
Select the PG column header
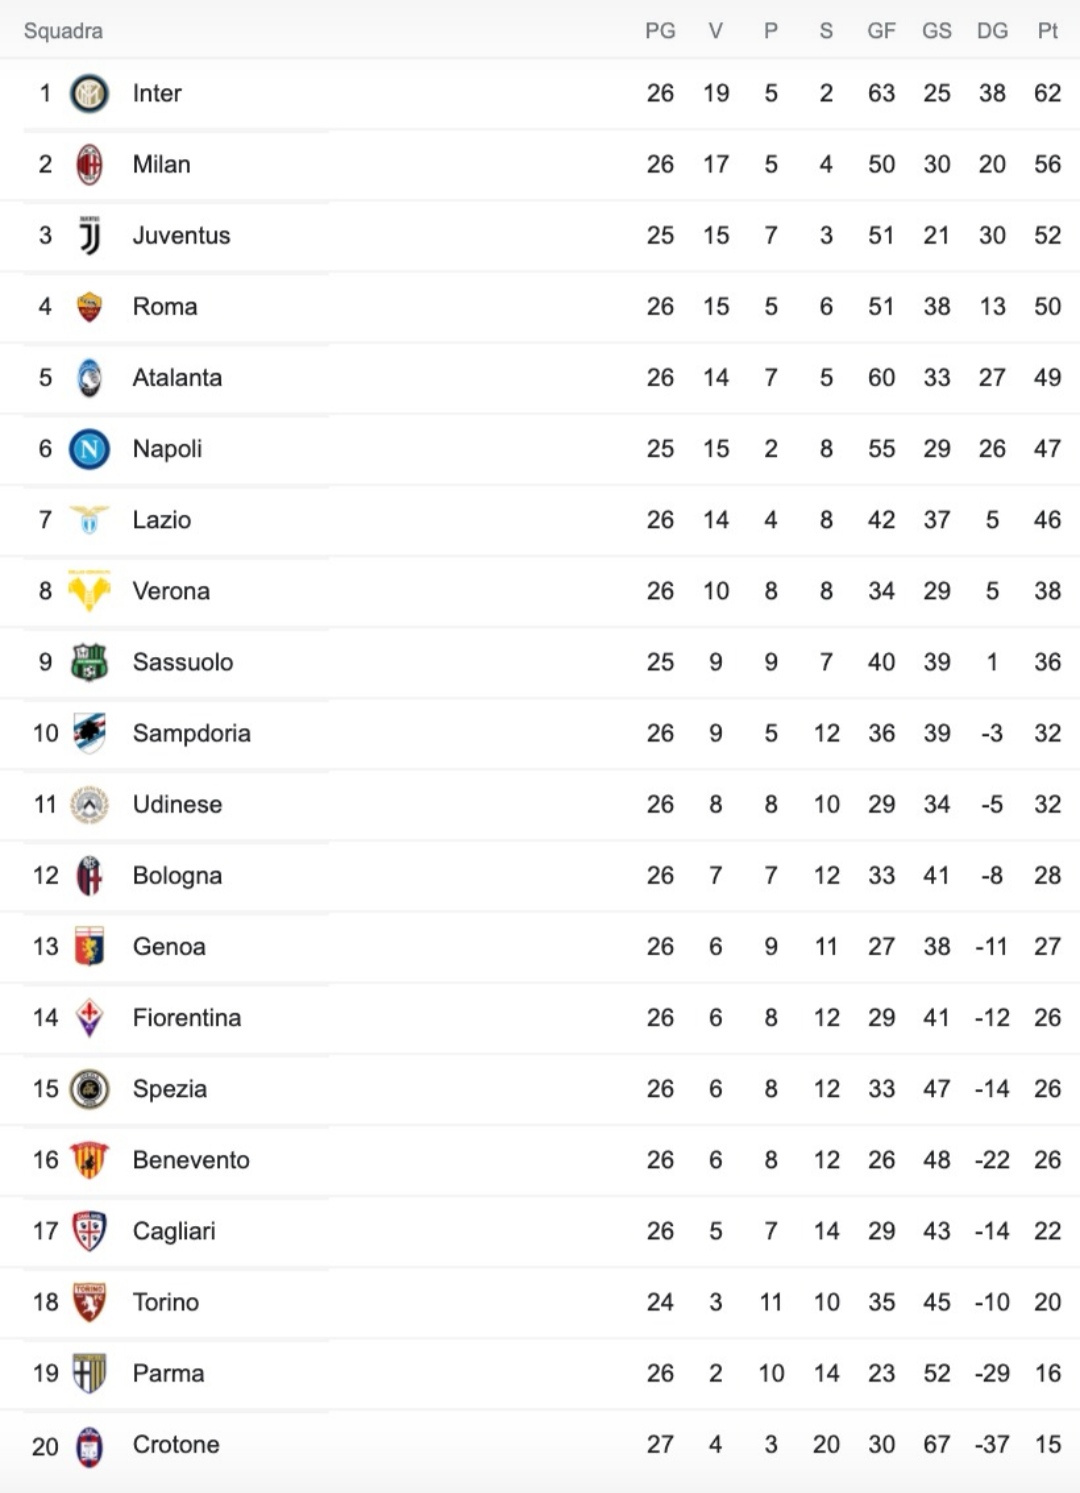click(660, 31)
